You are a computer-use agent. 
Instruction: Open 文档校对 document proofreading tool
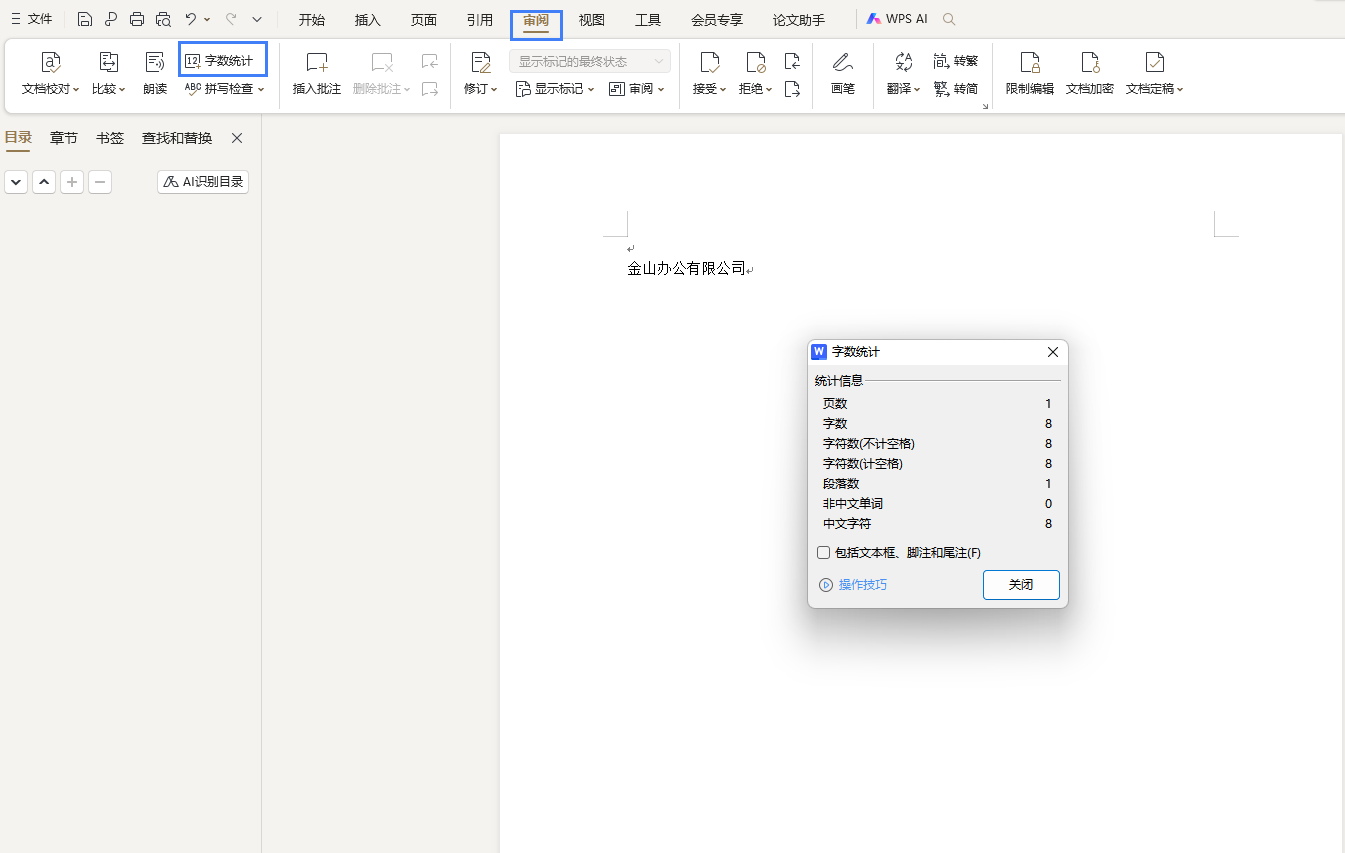50,63
